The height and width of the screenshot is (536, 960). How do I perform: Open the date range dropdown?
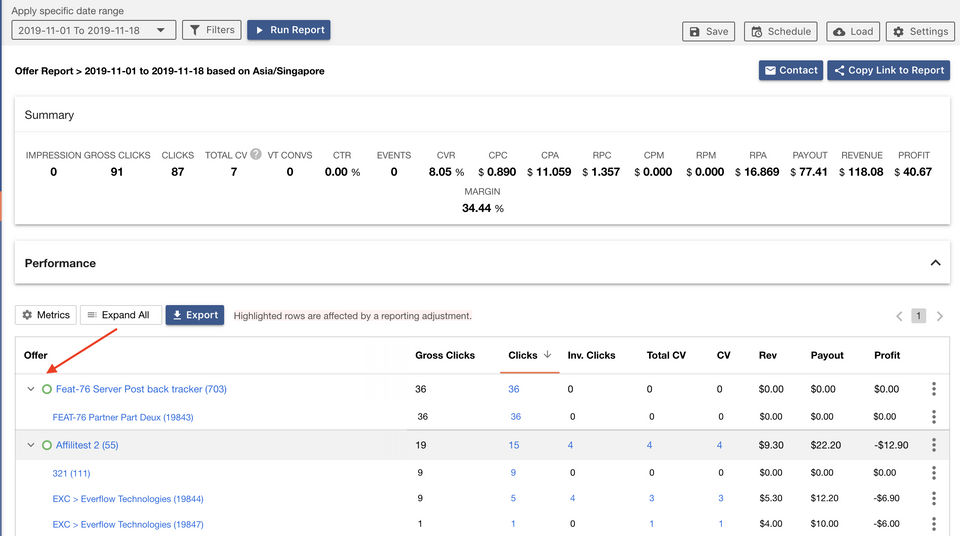[x=93, y=31]
